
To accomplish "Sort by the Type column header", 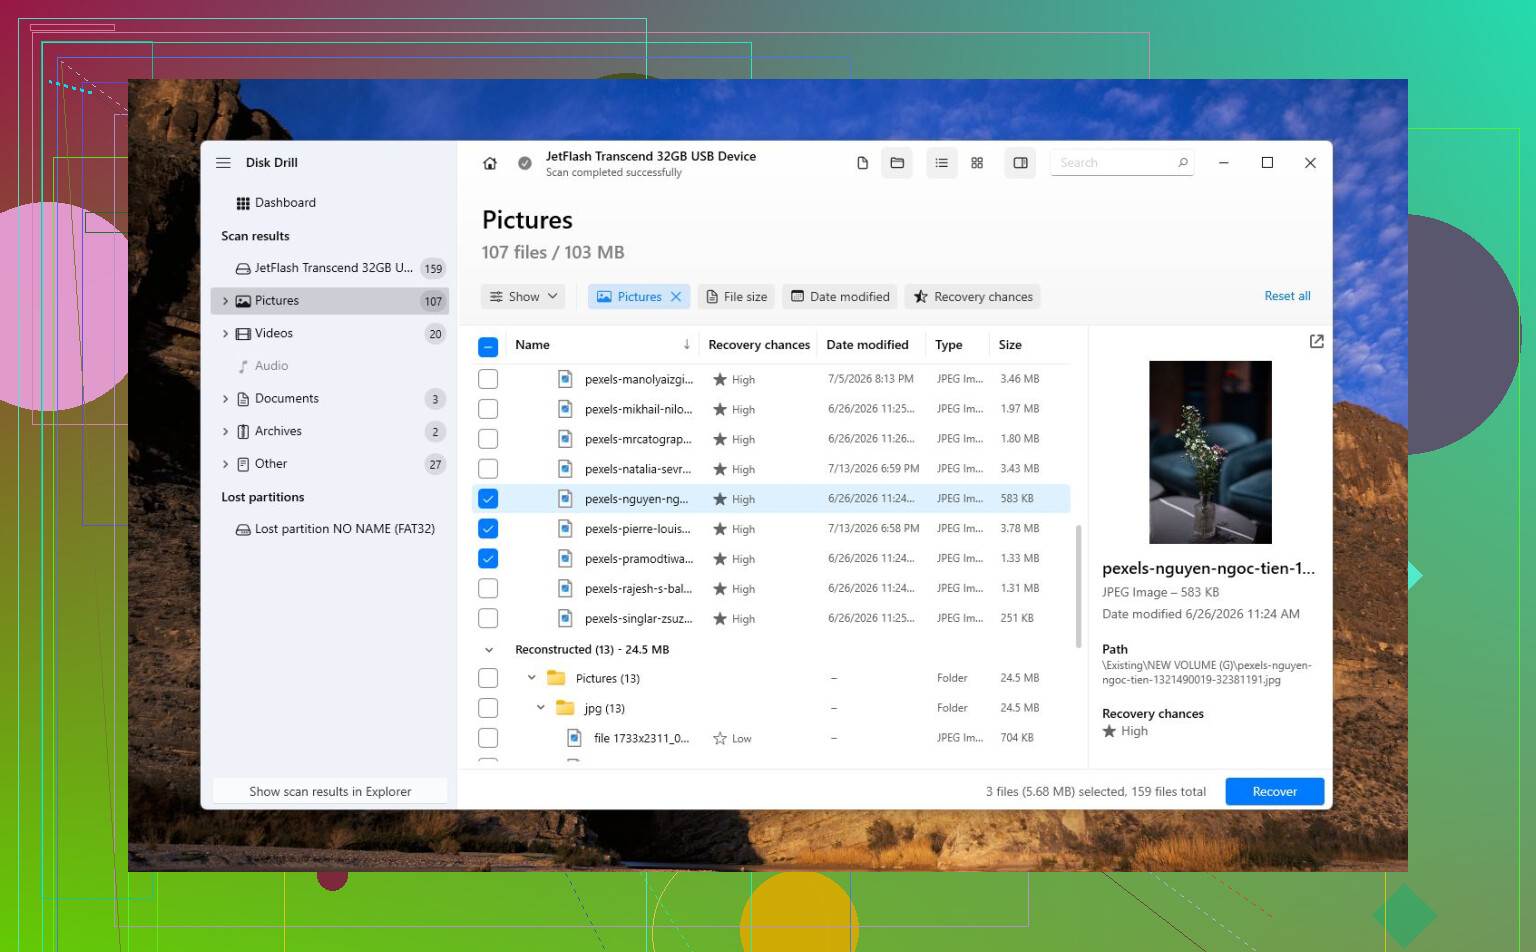I will coord(949,345).
